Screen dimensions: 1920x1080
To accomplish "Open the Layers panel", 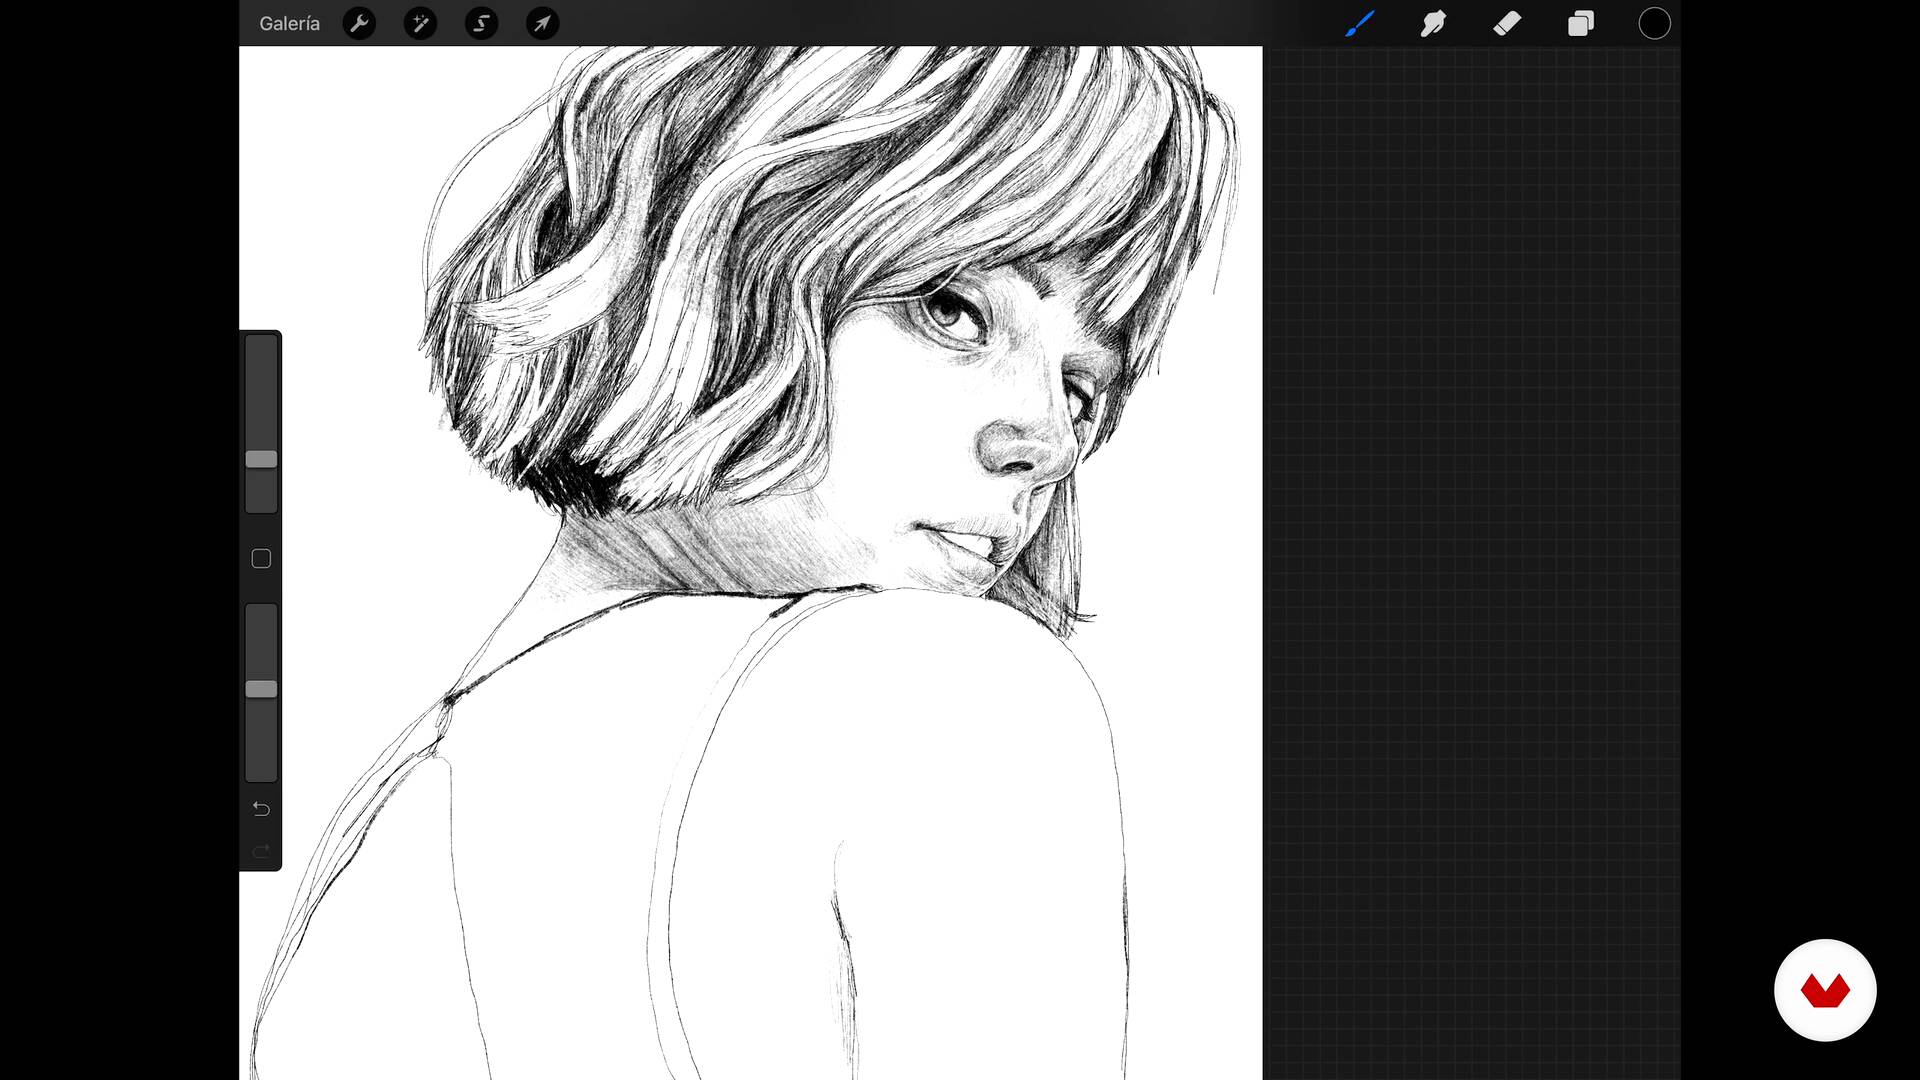I will click(1581, 23).
